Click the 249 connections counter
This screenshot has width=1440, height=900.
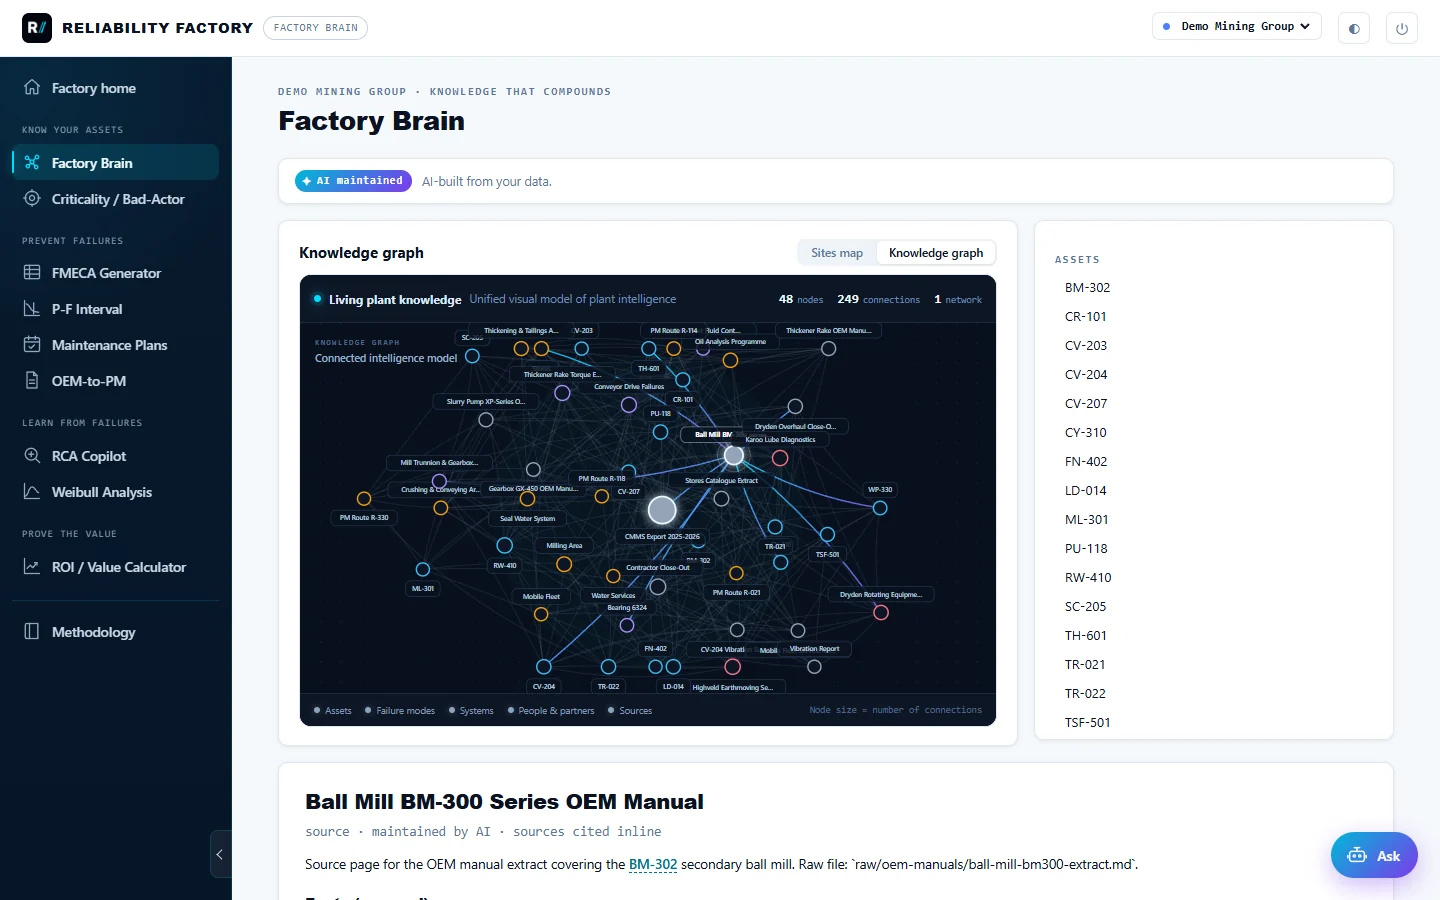(x=878, y=299)
